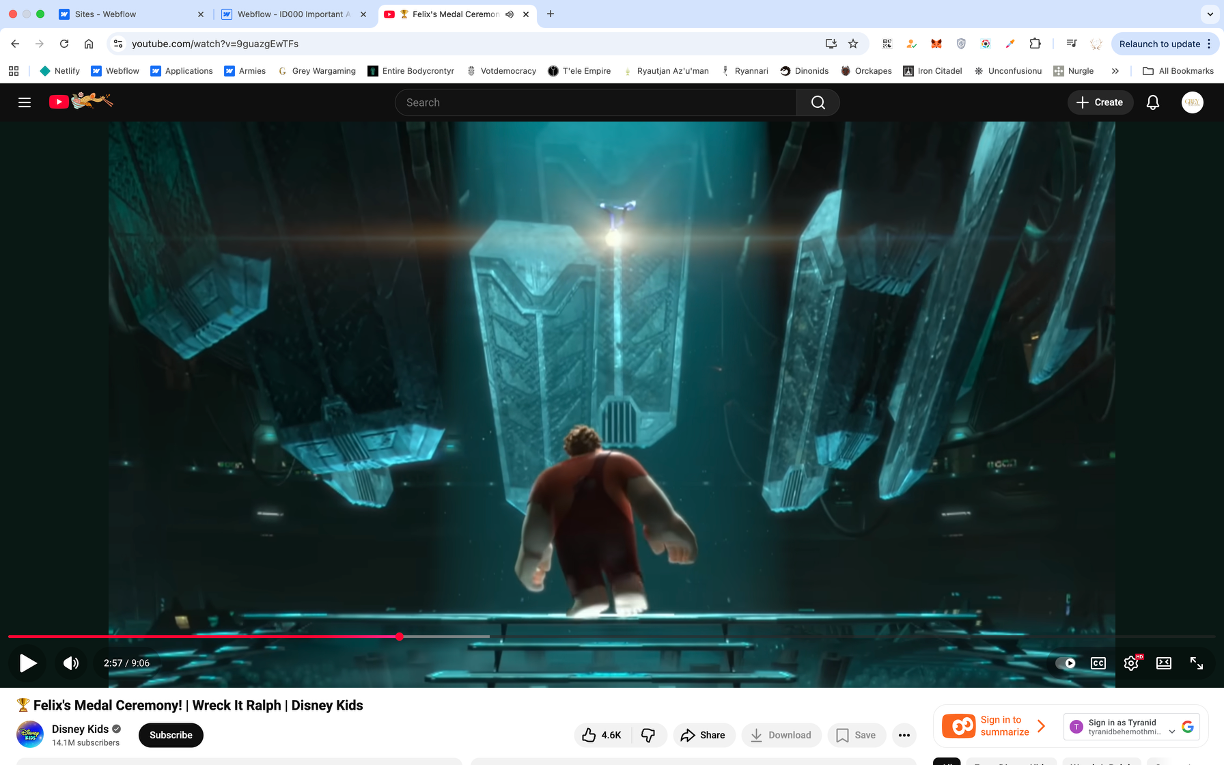Click Sign in to summarize
This screenshot has height=766, width=1224.
993,726
